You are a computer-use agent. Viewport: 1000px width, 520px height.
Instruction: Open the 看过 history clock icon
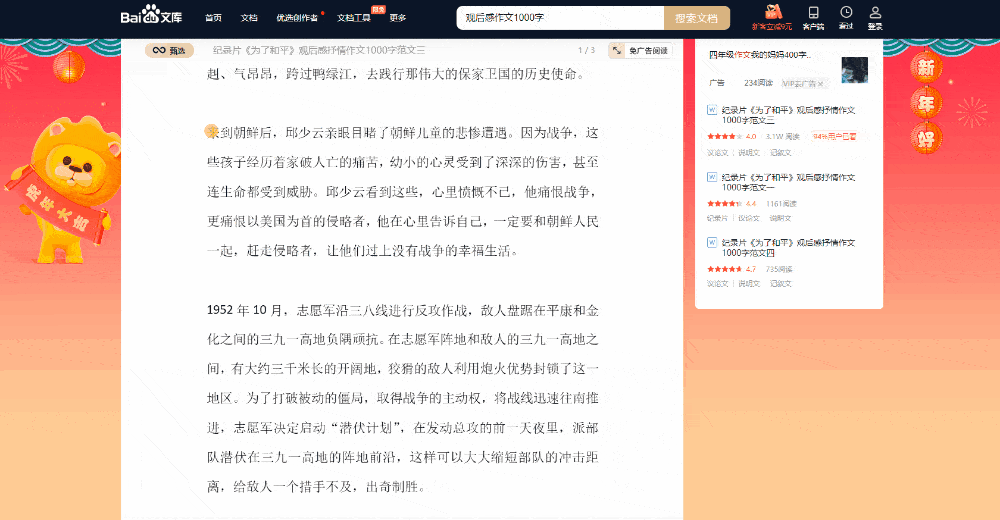(846, 17)
